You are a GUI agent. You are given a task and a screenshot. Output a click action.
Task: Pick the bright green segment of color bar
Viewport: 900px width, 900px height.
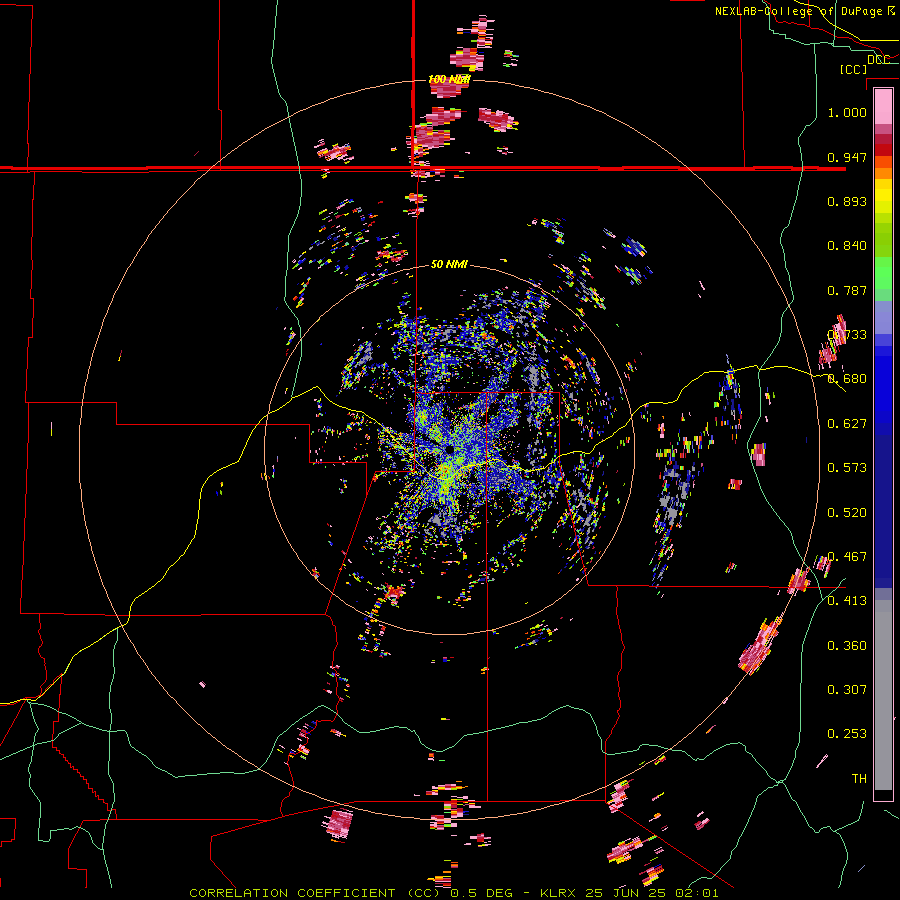click(x=883, y=272)
